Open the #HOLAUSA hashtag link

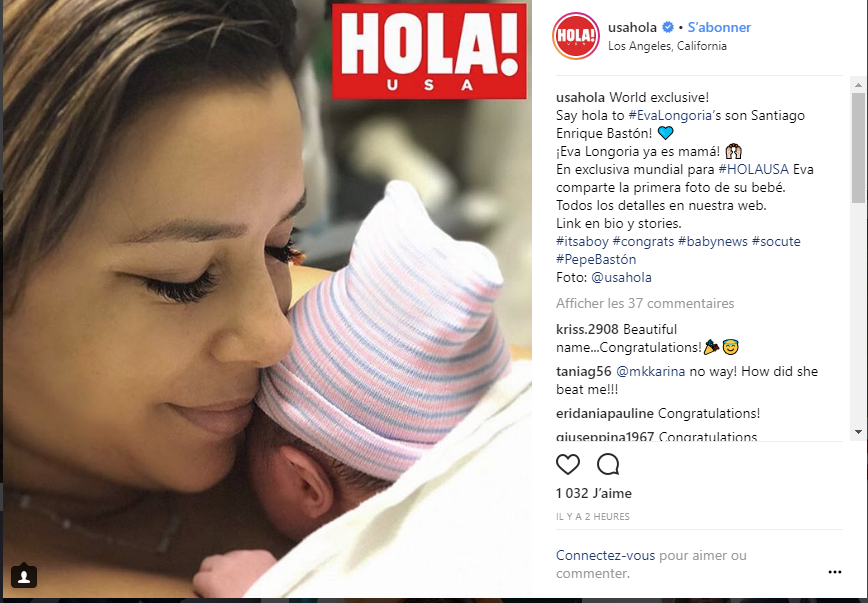753,169
